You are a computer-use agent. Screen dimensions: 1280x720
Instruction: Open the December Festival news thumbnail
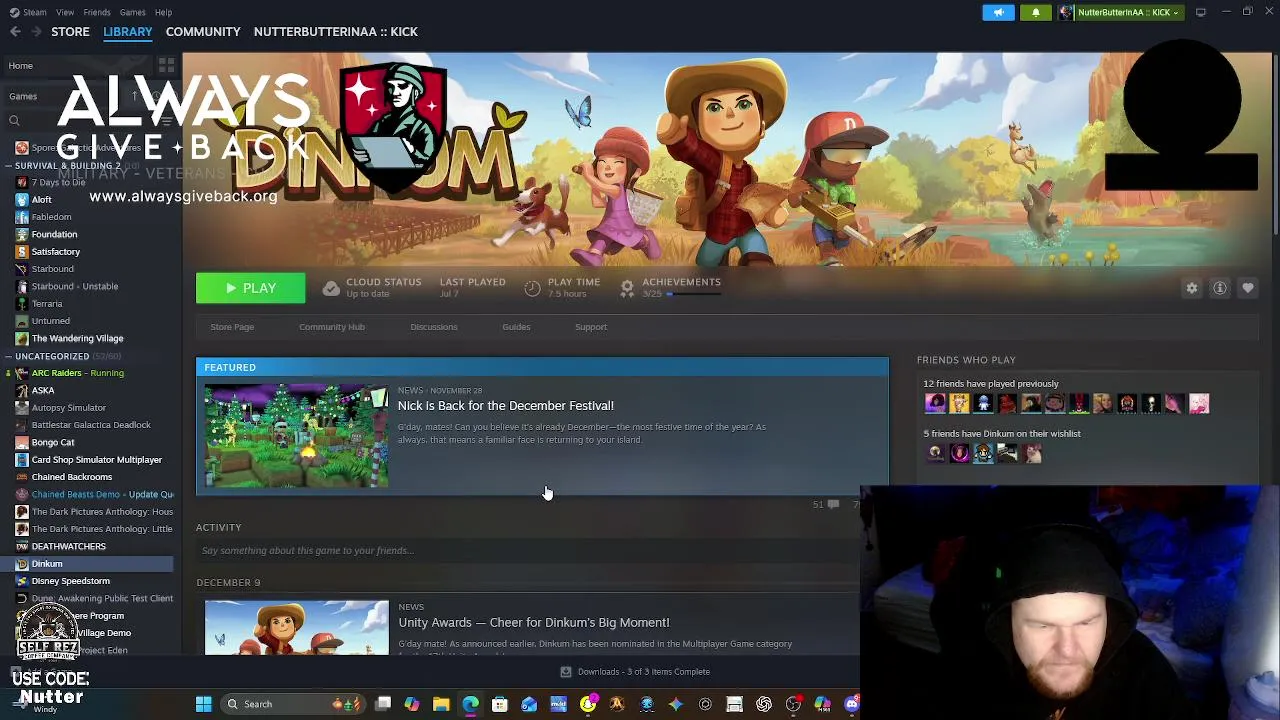pos(297,436)
